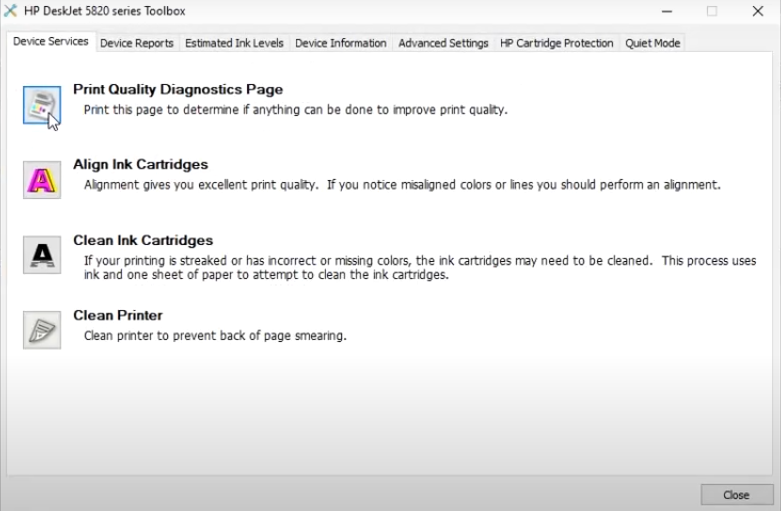Switch to the Quiet Mode tab

click(652, 43)
